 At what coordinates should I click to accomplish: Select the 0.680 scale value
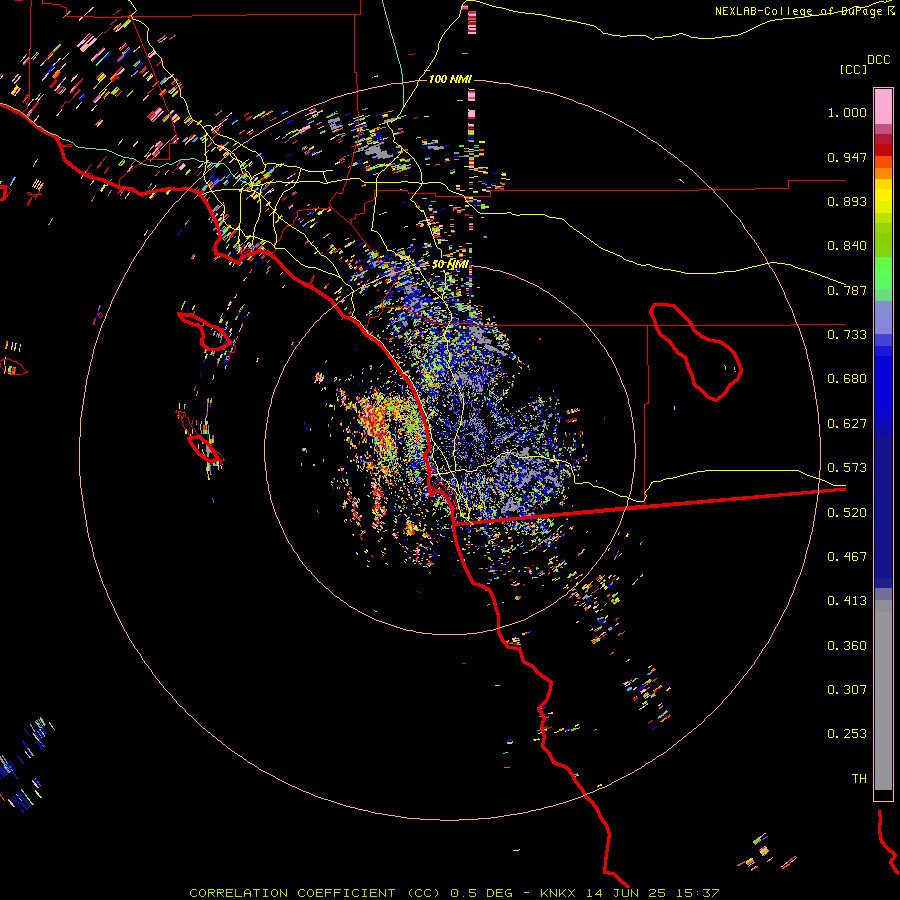click(847, 379)
